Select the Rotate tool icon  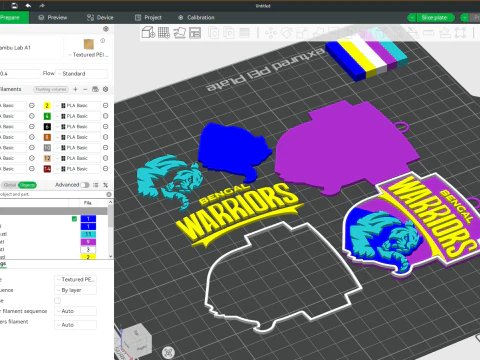[x=286, y=33]
